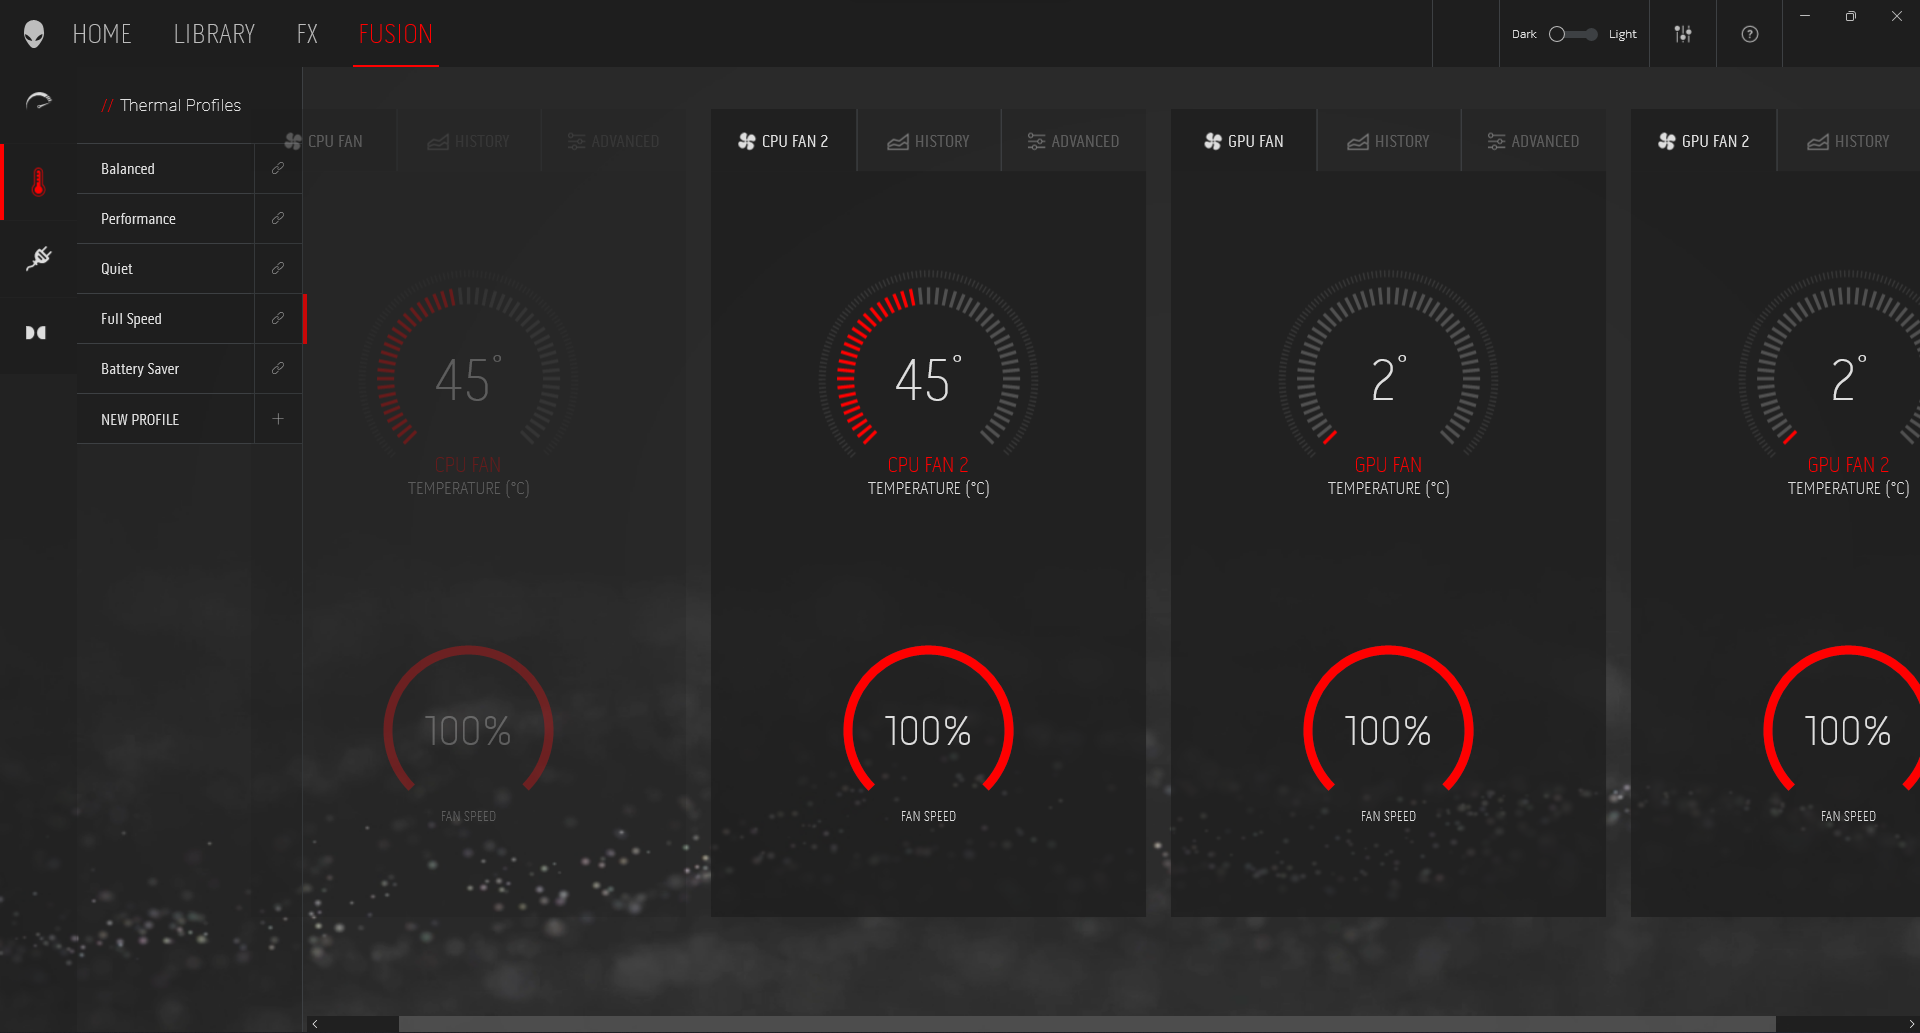Open the power plug sidebar icon

pos(38,258)
